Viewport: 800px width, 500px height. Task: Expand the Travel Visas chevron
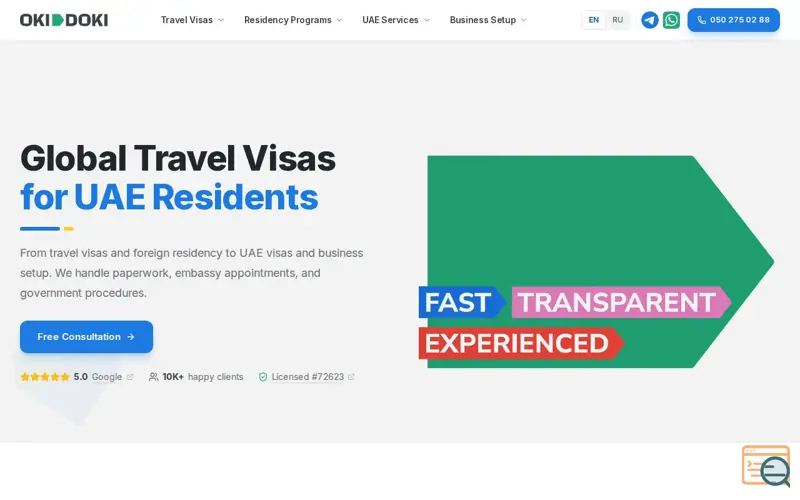[221, 20]
